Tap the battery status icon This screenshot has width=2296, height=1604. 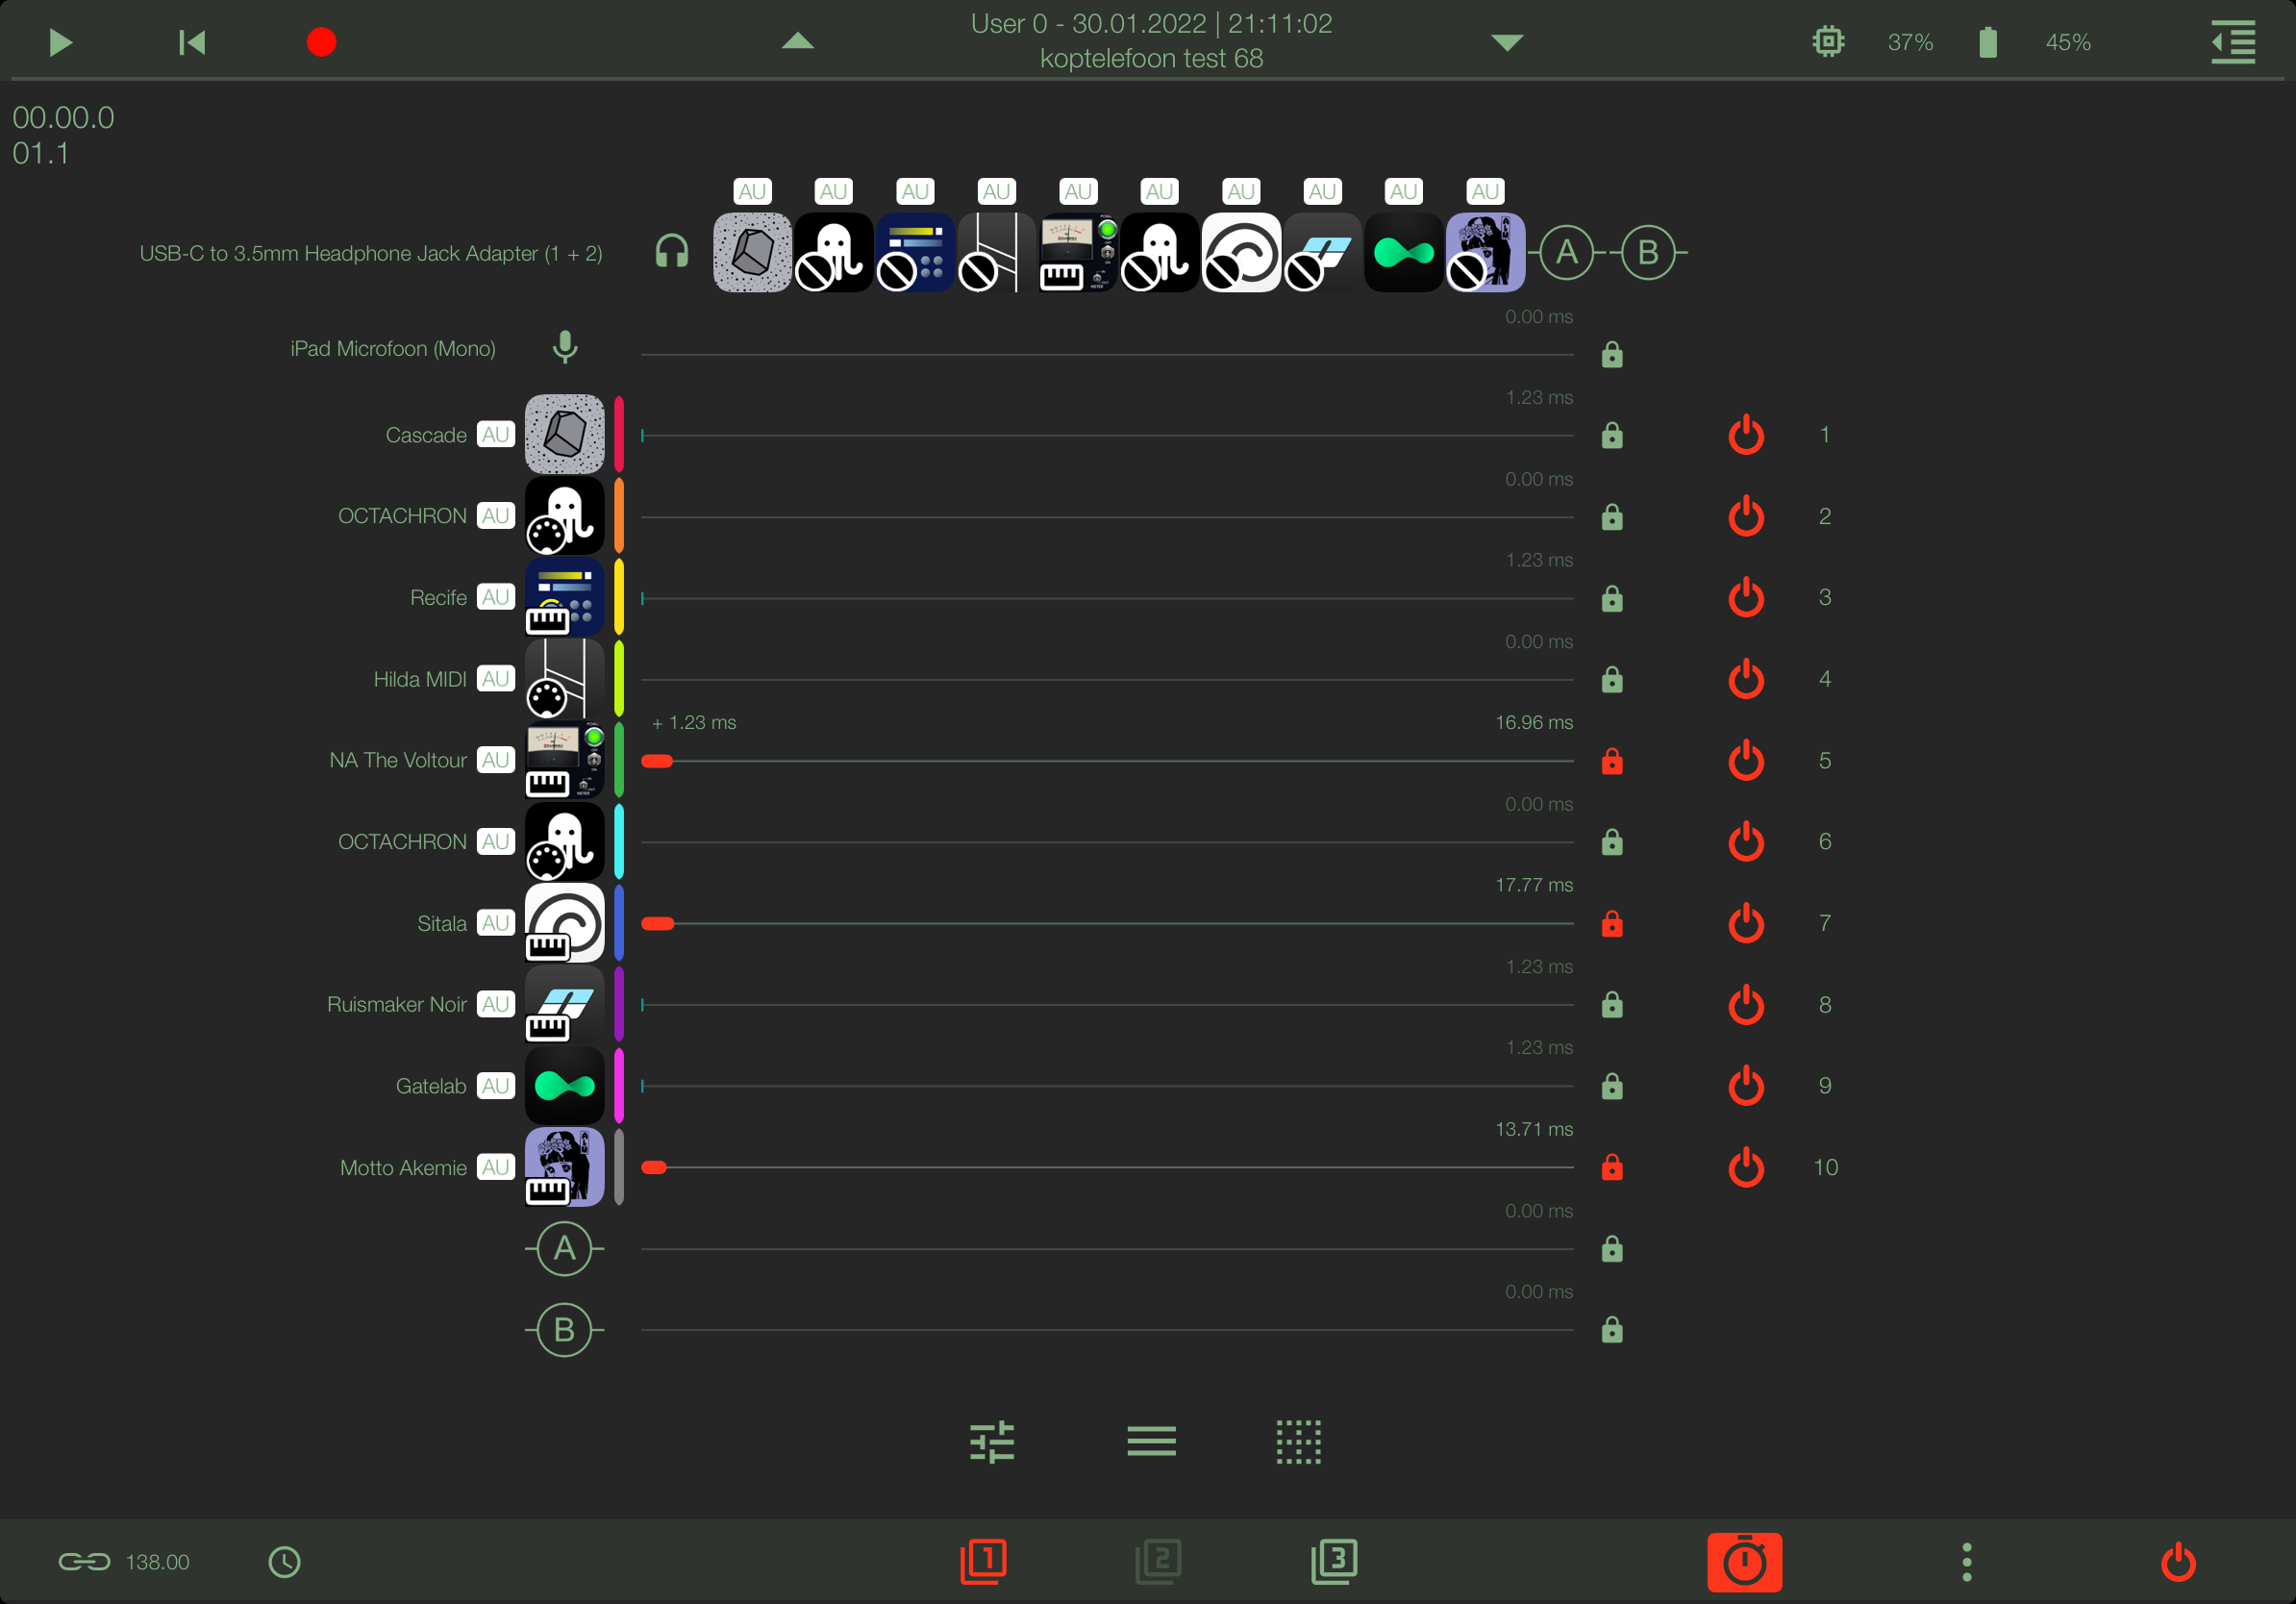(x=1988, y=42)
